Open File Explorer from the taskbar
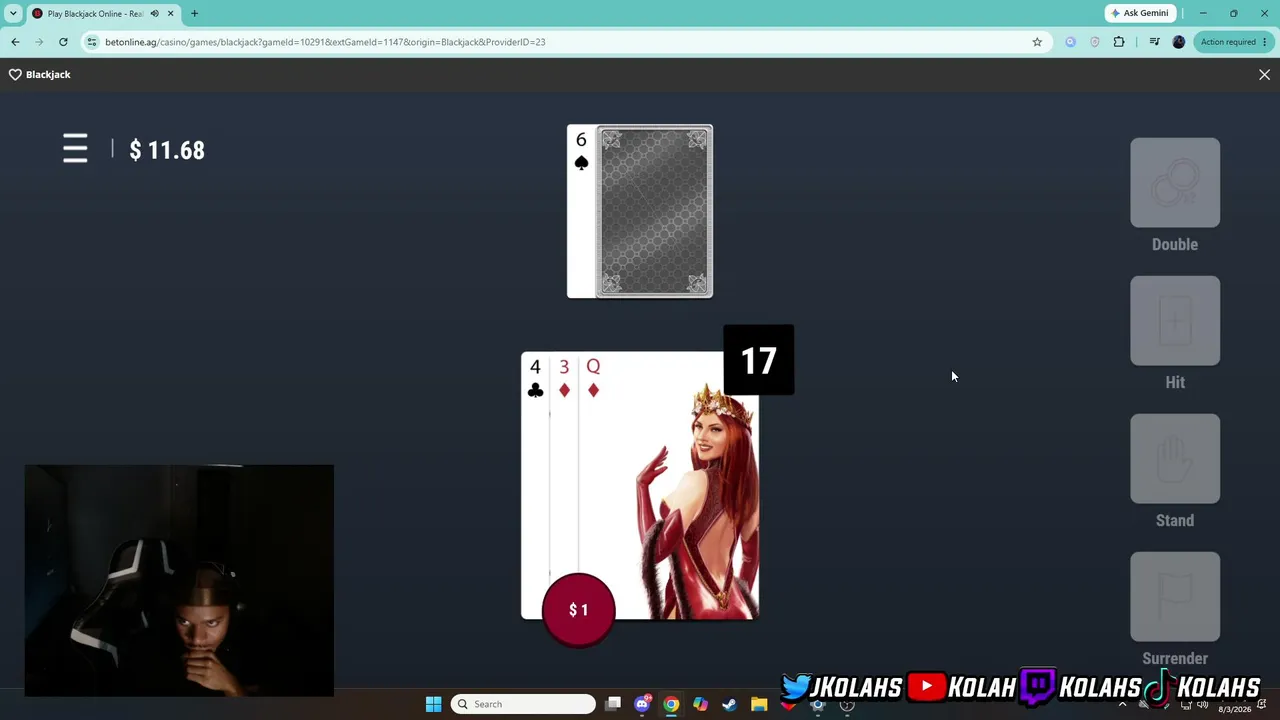The height and width of the screenshot is (720, 1280). pos(759,704)
